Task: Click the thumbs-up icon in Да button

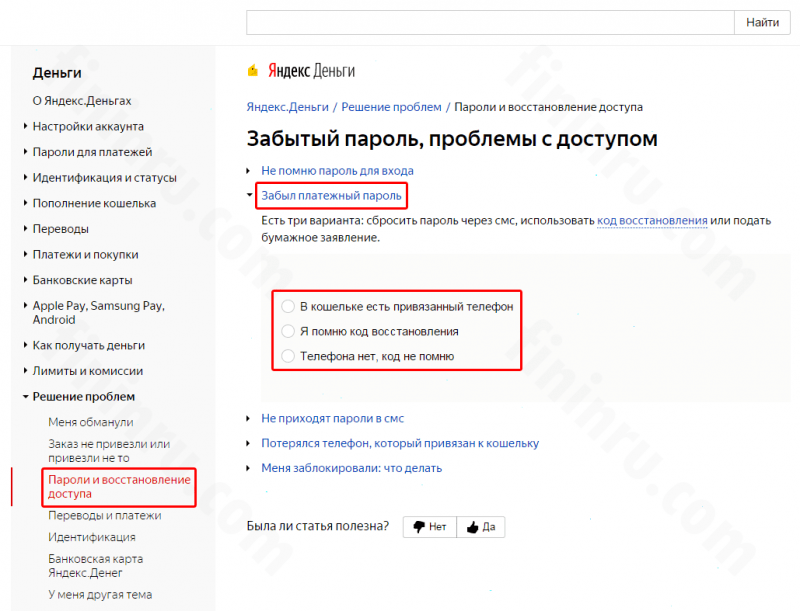Action: click(472, 526)
